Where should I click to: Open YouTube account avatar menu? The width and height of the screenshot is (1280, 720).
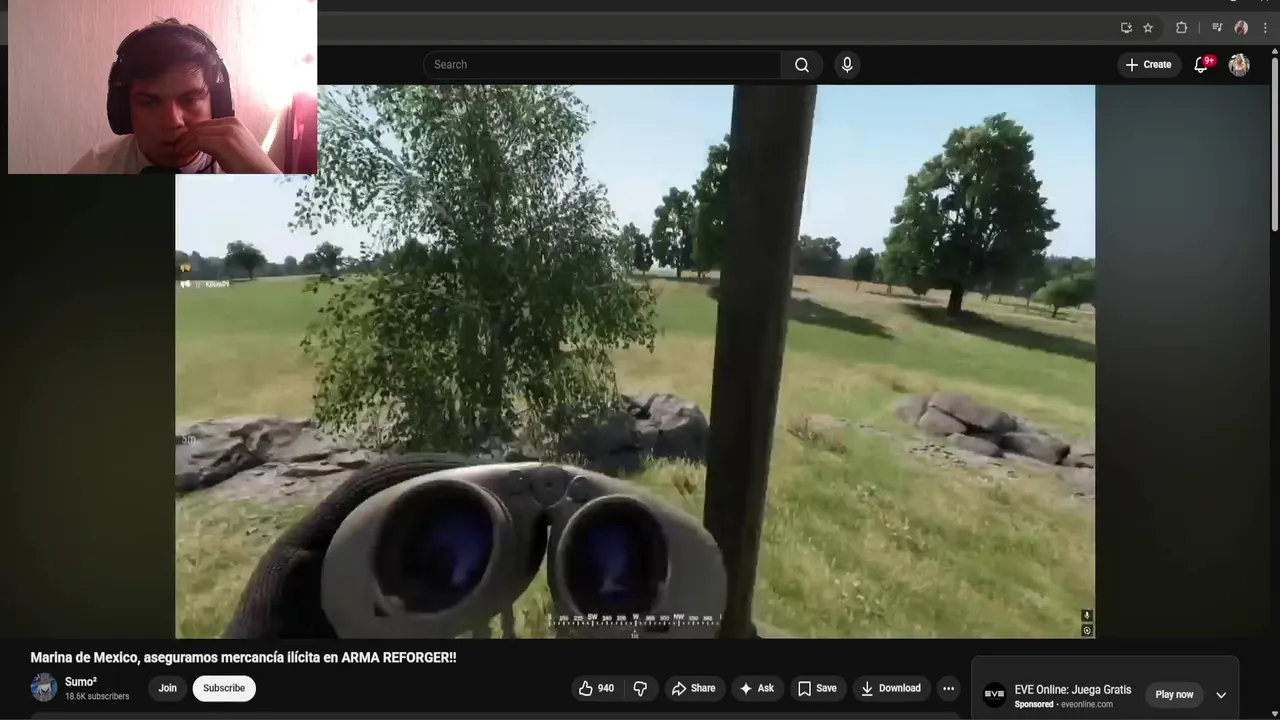[1239, 65]
